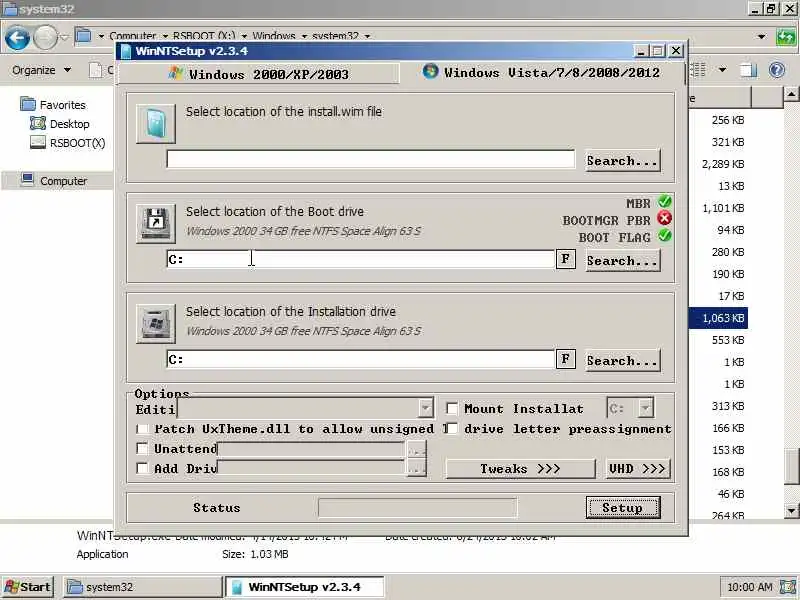Click the Start button on taskbar
800x600 pixels.
coord(29,587)
